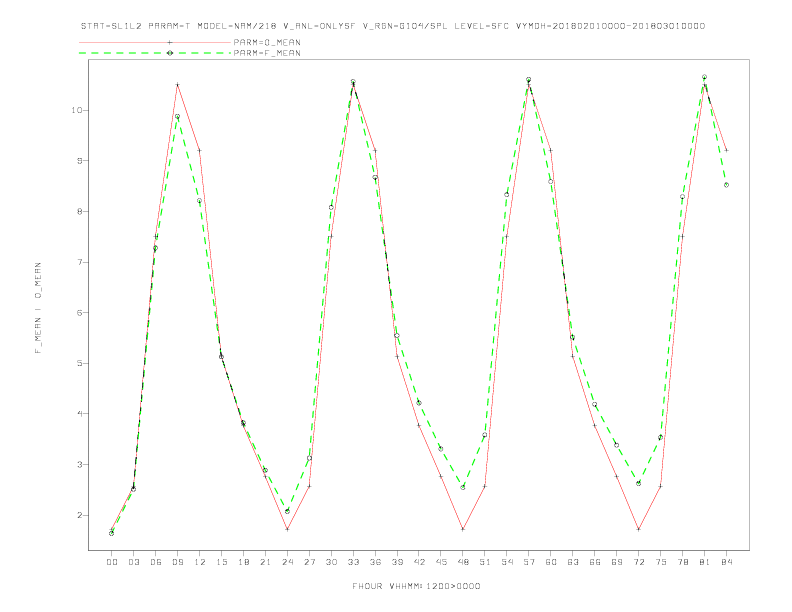The height and width of the screenshot is (612, 792).
Task: Click the y-axis label F_MEAN | O_MEAN
Action: click(x=38, y=308)
